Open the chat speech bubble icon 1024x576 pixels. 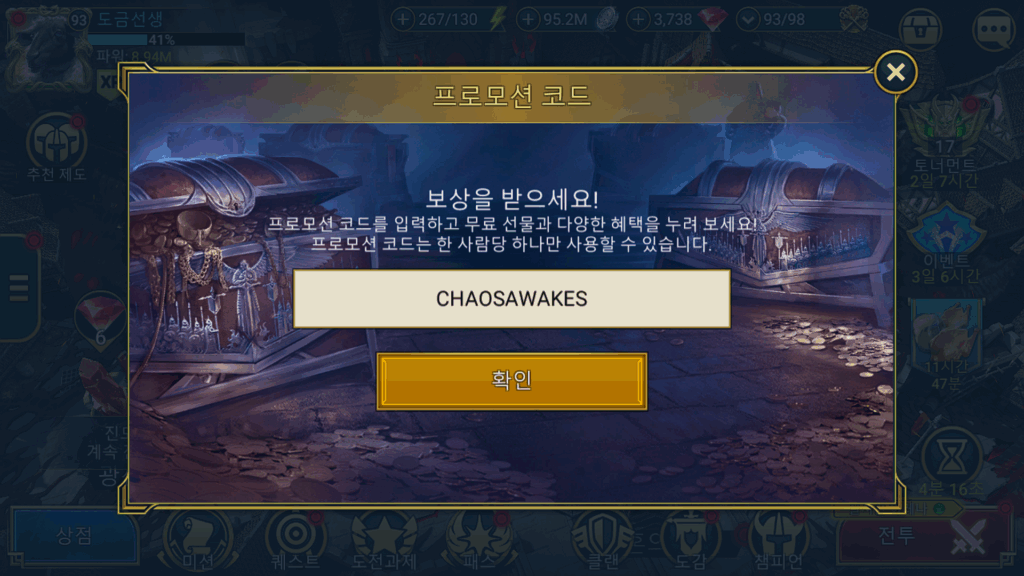(x=993, y=29)
